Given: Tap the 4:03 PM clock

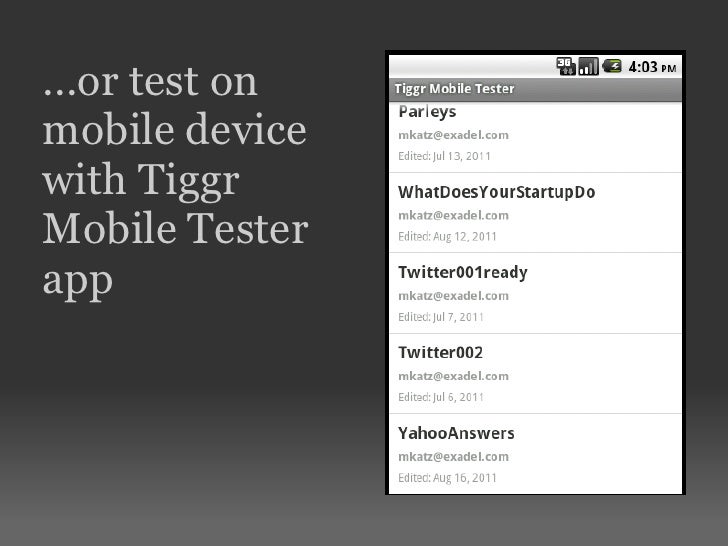Looking at the screenshot, I should tap(652, 67).
